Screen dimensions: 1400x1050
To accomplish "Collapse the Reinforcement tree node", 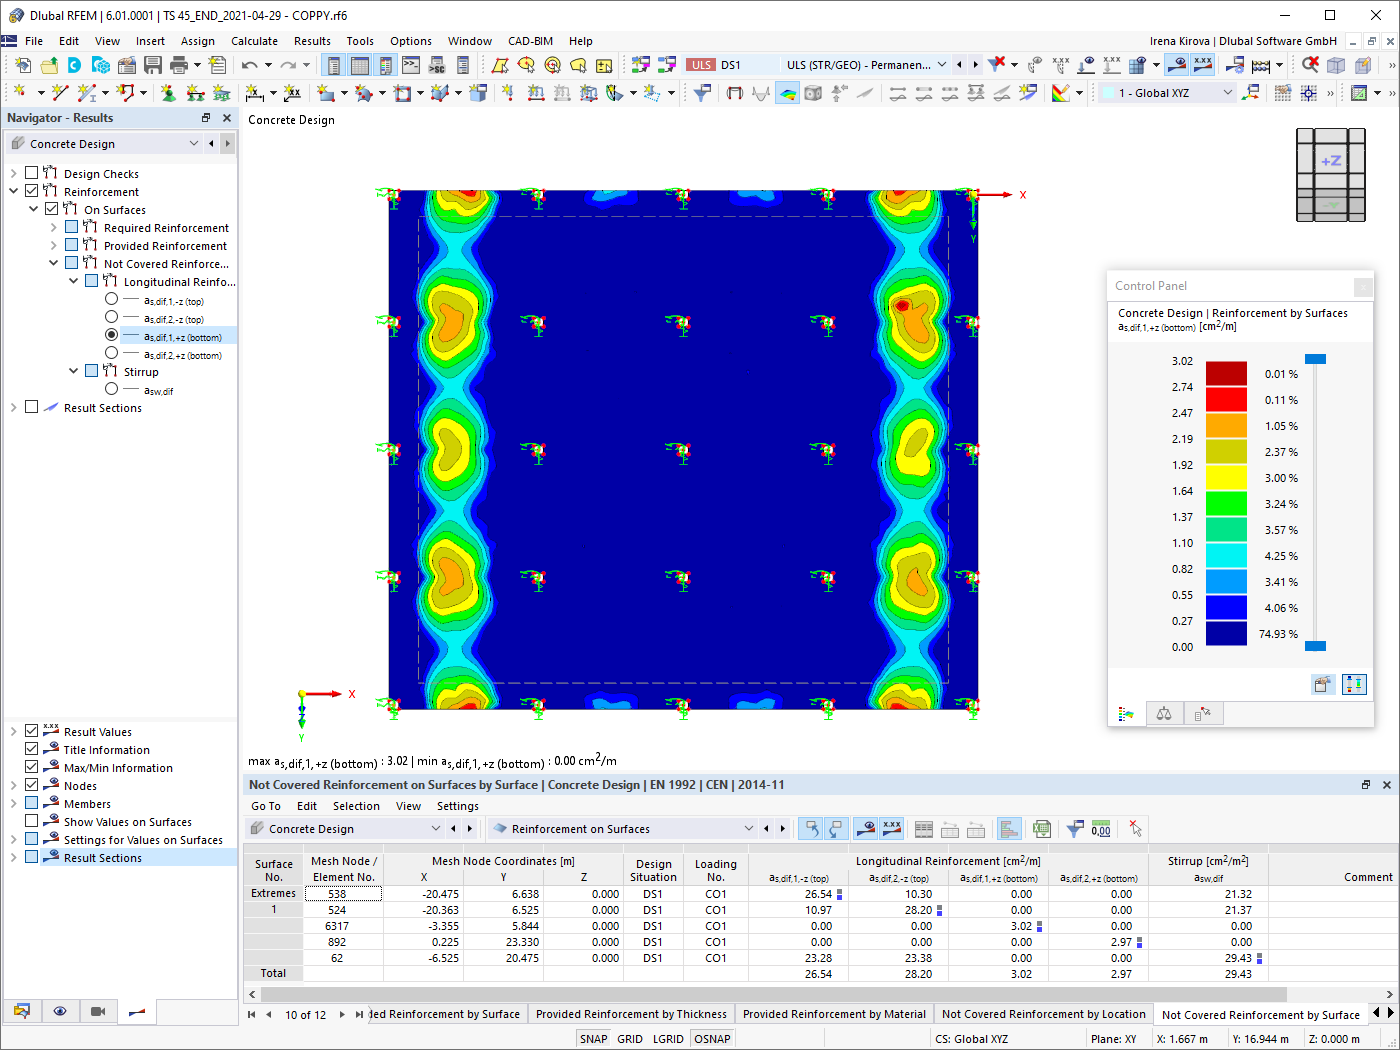I will tap(14, 191).
